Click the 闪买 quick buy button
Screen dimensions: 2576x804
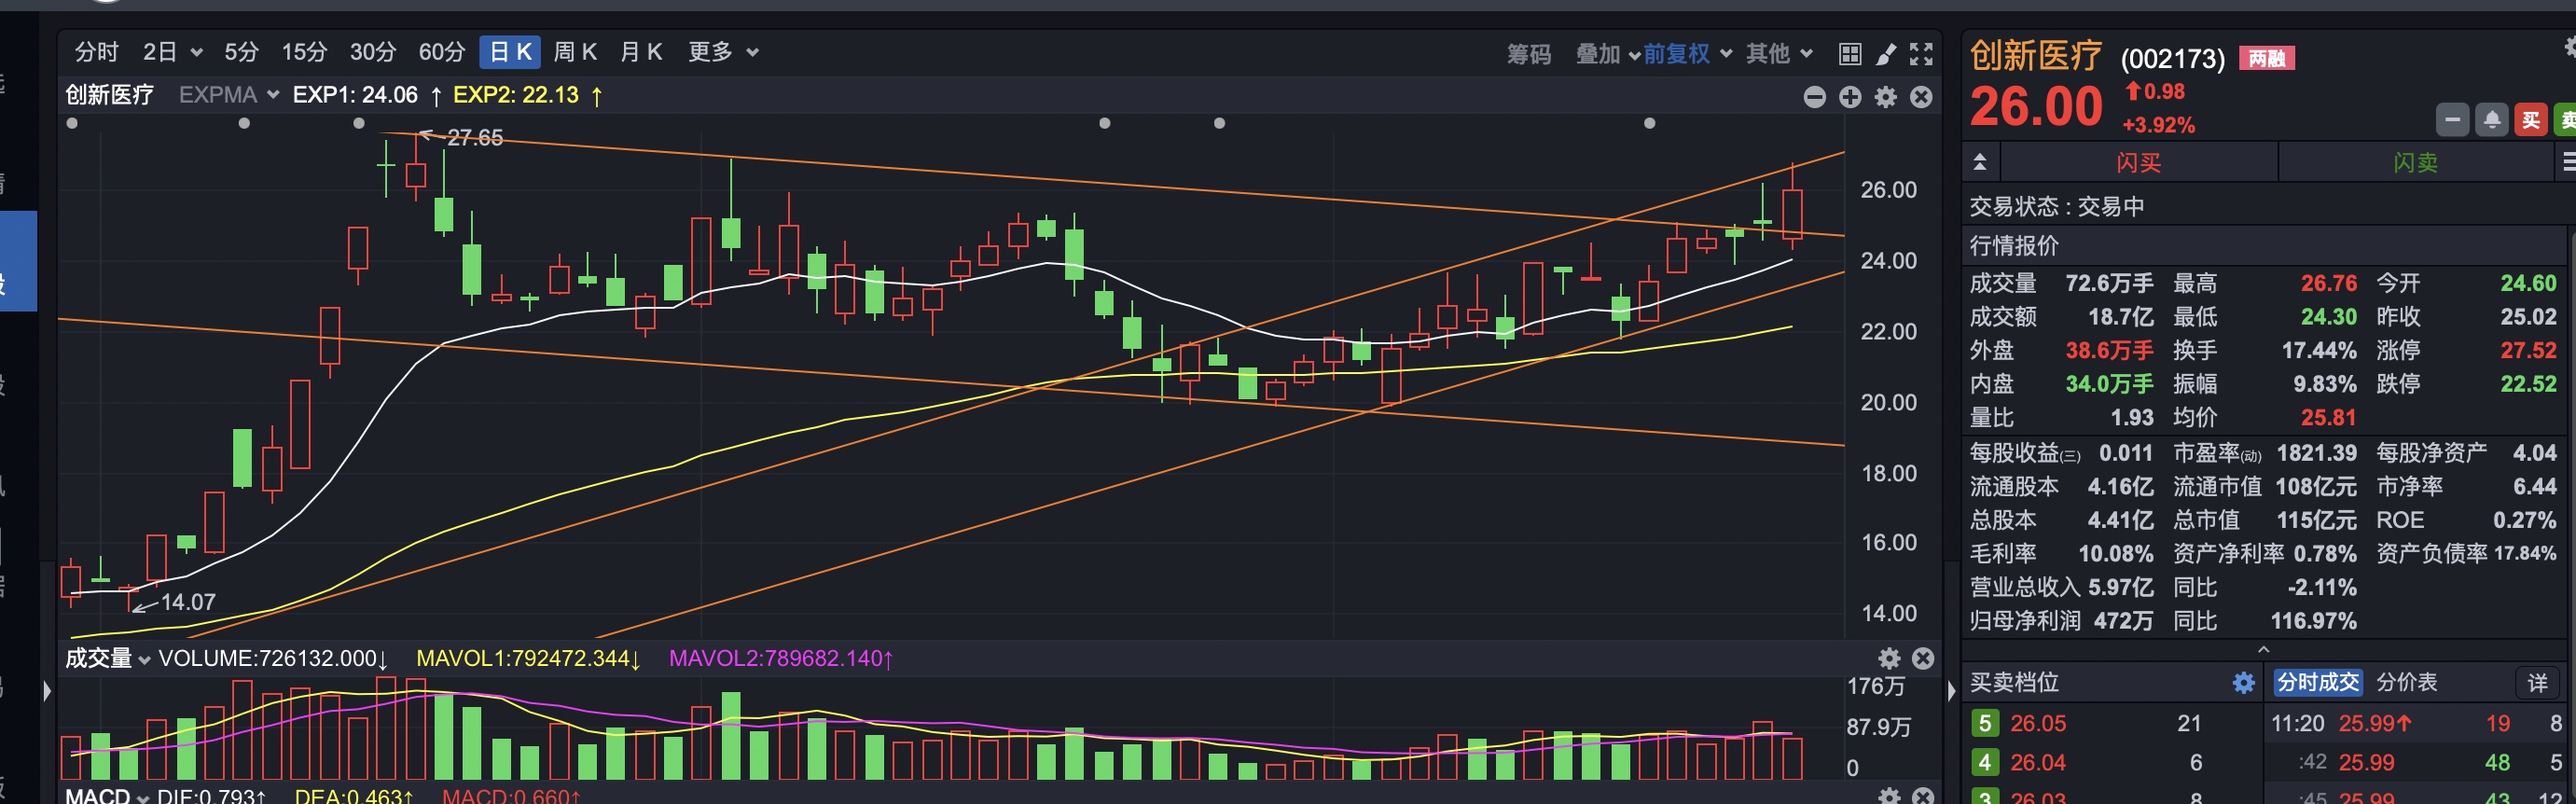click(2138, 163)
